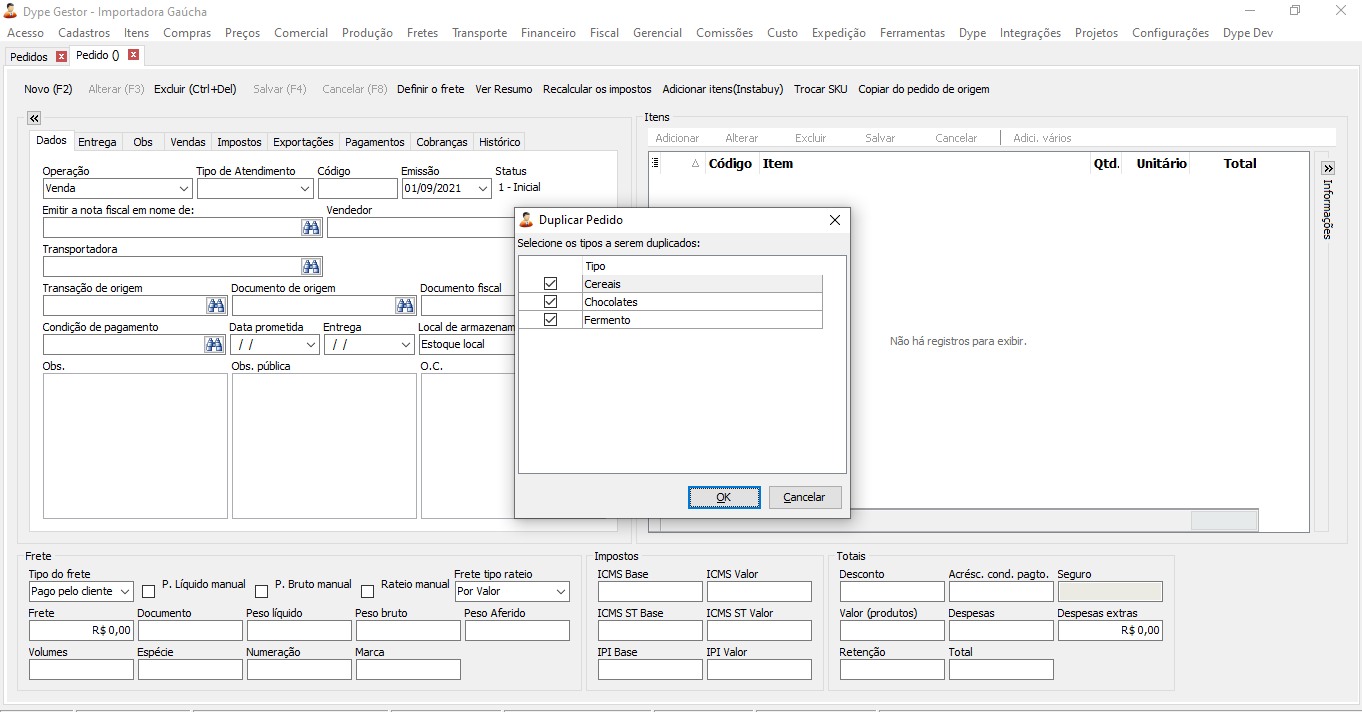Uncheck the Chocolates checkbox
Screen dimensions: 1362x712
click(x=550, y=302)
